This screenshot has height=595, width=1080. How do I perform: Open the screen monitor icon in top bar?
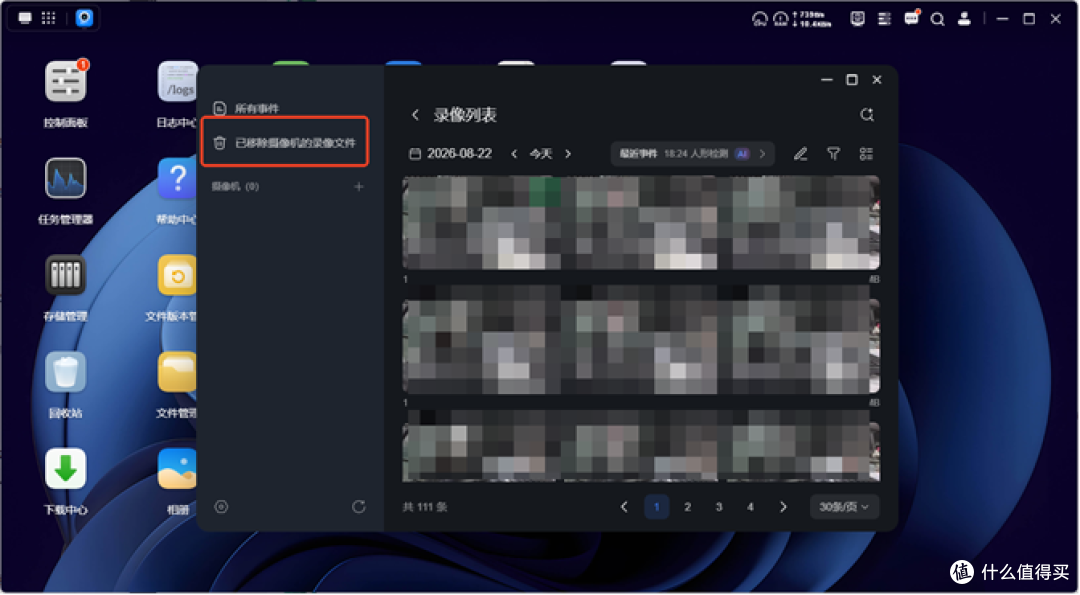tap(858, 19)
